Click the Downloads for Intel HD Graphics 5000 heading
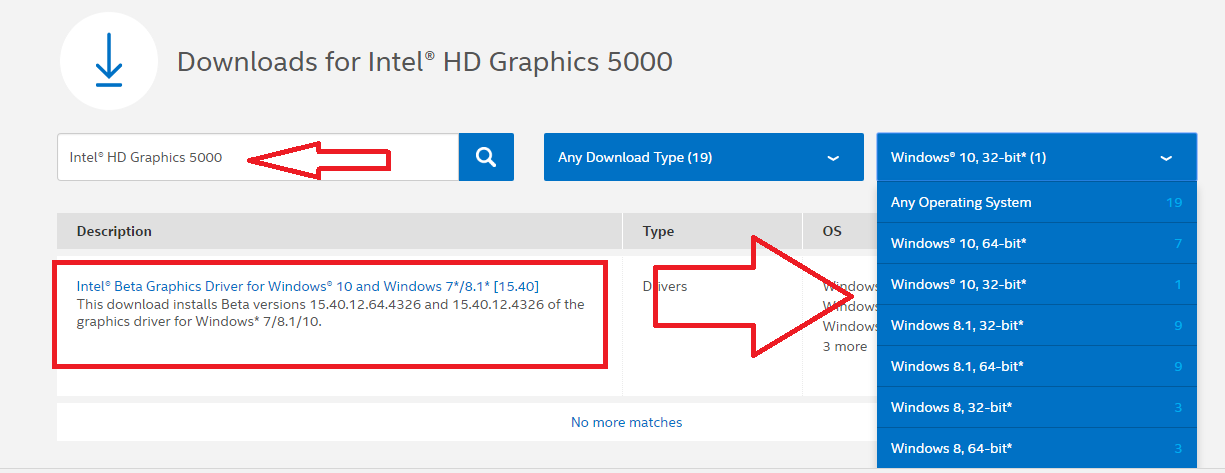1225x473 pixels. [424, 62]
